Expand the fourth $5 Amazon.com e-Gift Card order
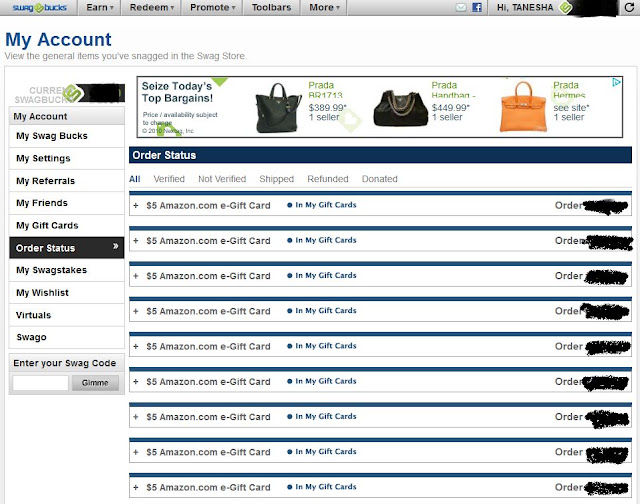Viewport: 640px width, 504px height. pyautogui.click(x=136, y=311)
